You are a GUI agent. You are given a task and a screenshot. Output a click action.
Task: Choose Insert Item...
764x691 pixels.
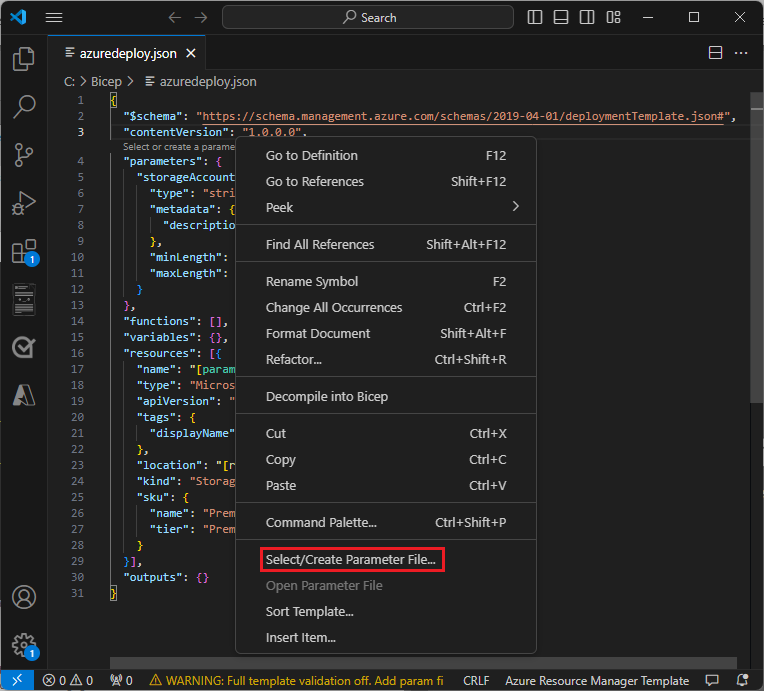(386, 637)
